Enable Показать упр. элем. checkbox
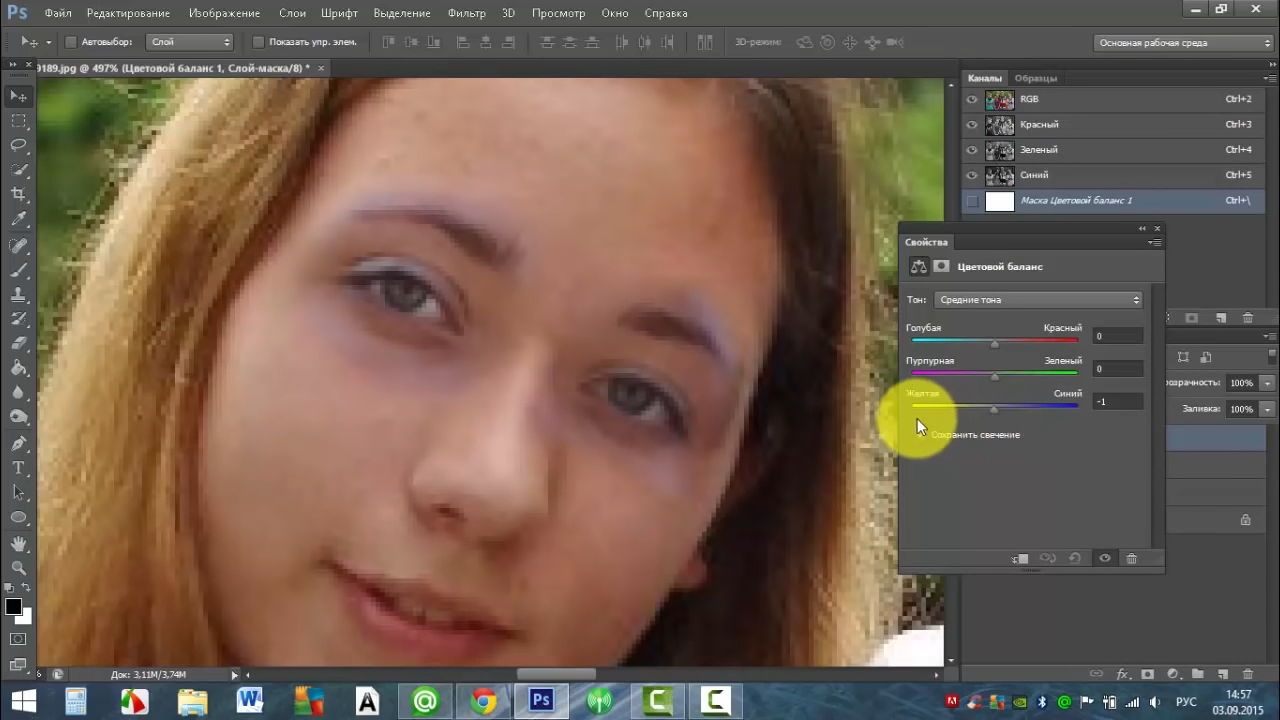Image resolution: width=1280 pixels, height=720 pixels. [x=258, y=42]
